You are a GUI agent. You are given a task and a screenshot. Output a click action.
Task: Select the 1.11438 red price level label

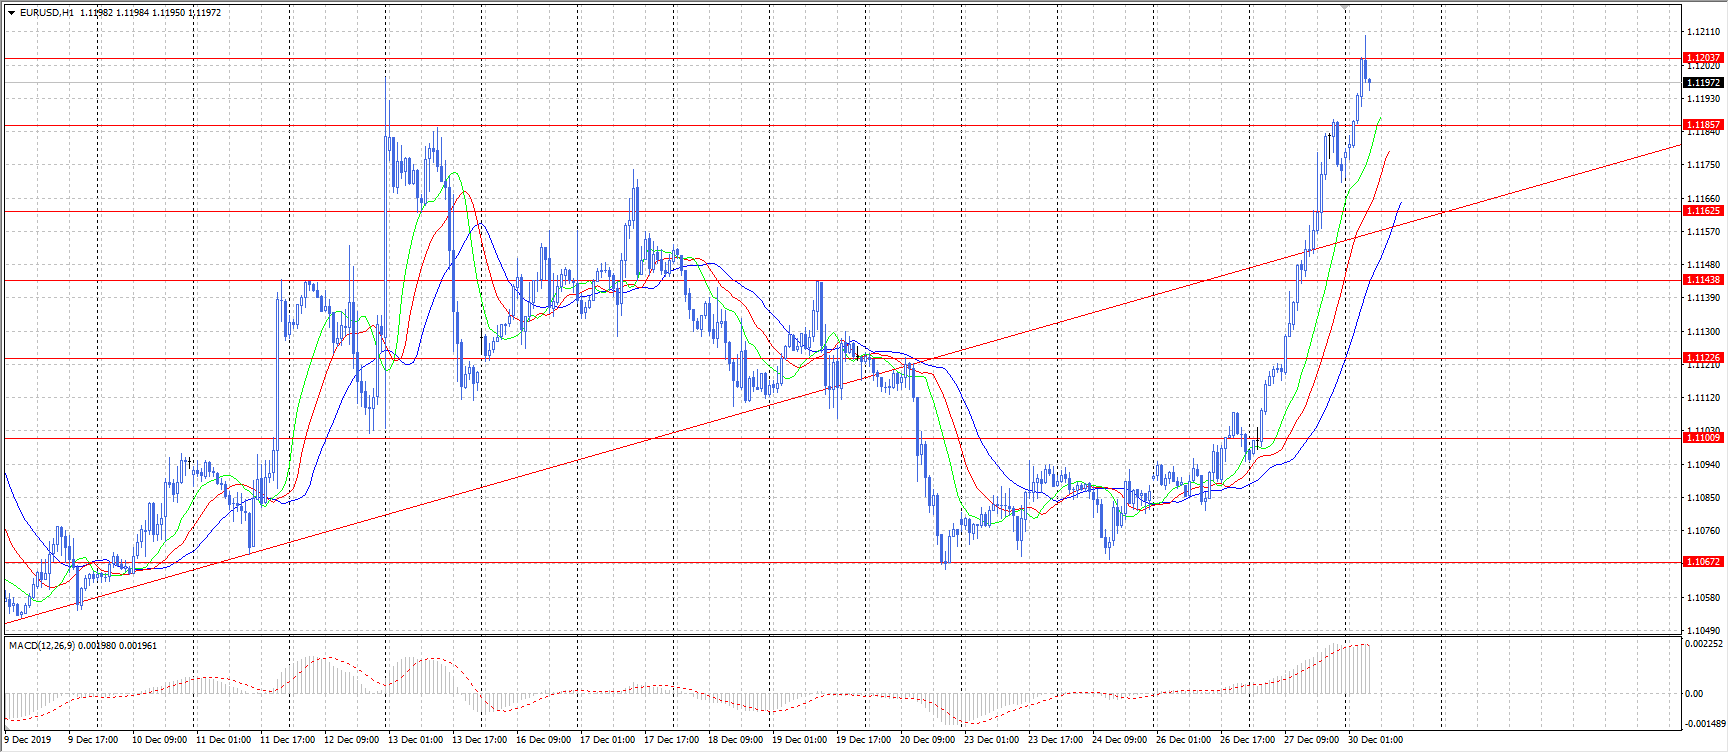[x=1703, y=280]
